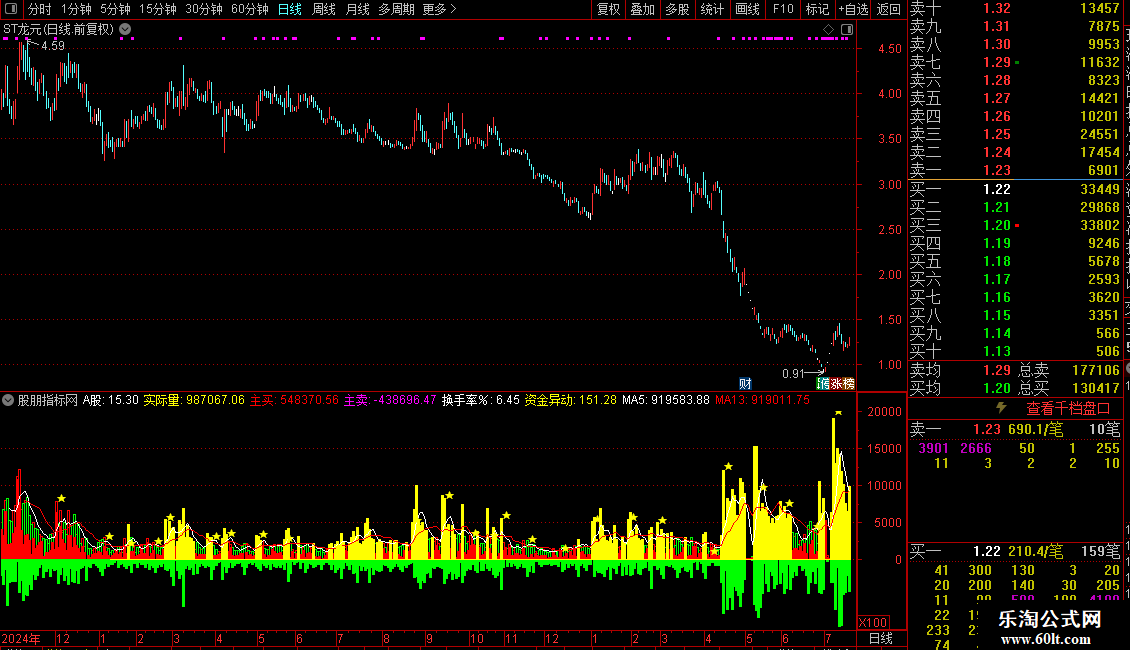
Task: Click the 财 finance icon on the chart
Action: tap(745, 384)
